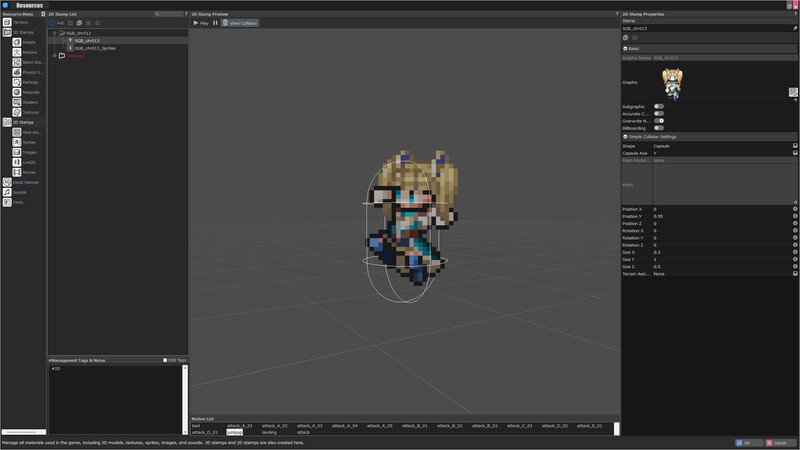Collapse the SGB_chr013 folder in tree
The width and height of the screenshot is (800, 450).
(55, 33)
